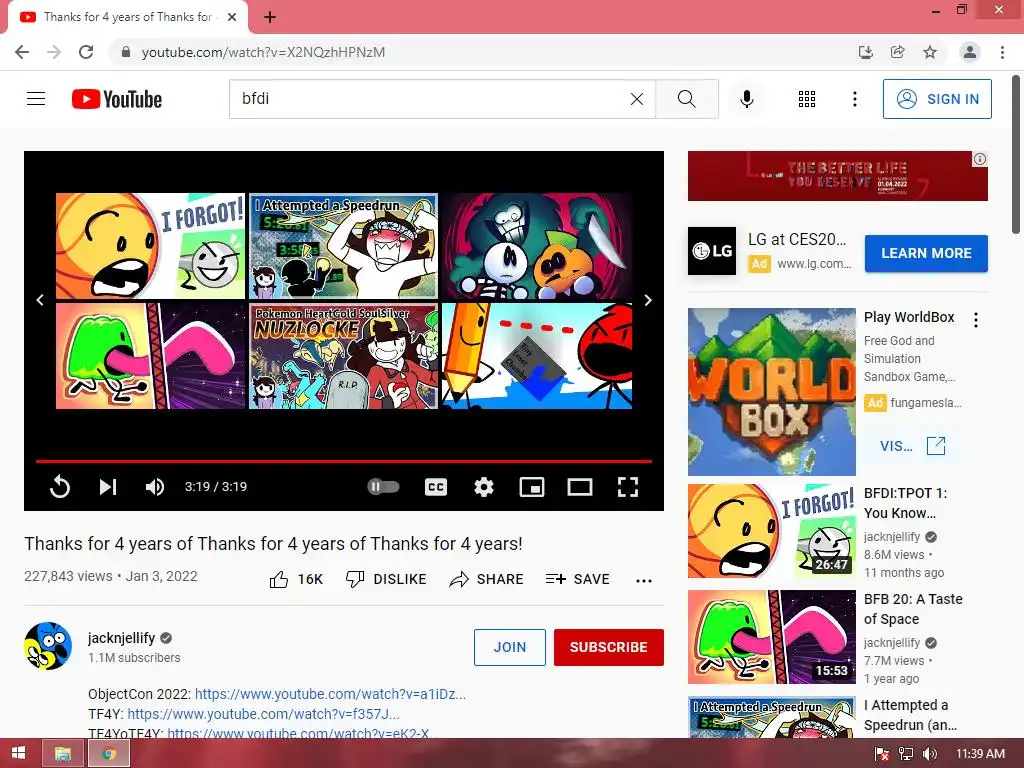
Task: Open ObjectCon 2022 description link
Action: [x=330, y=694]
